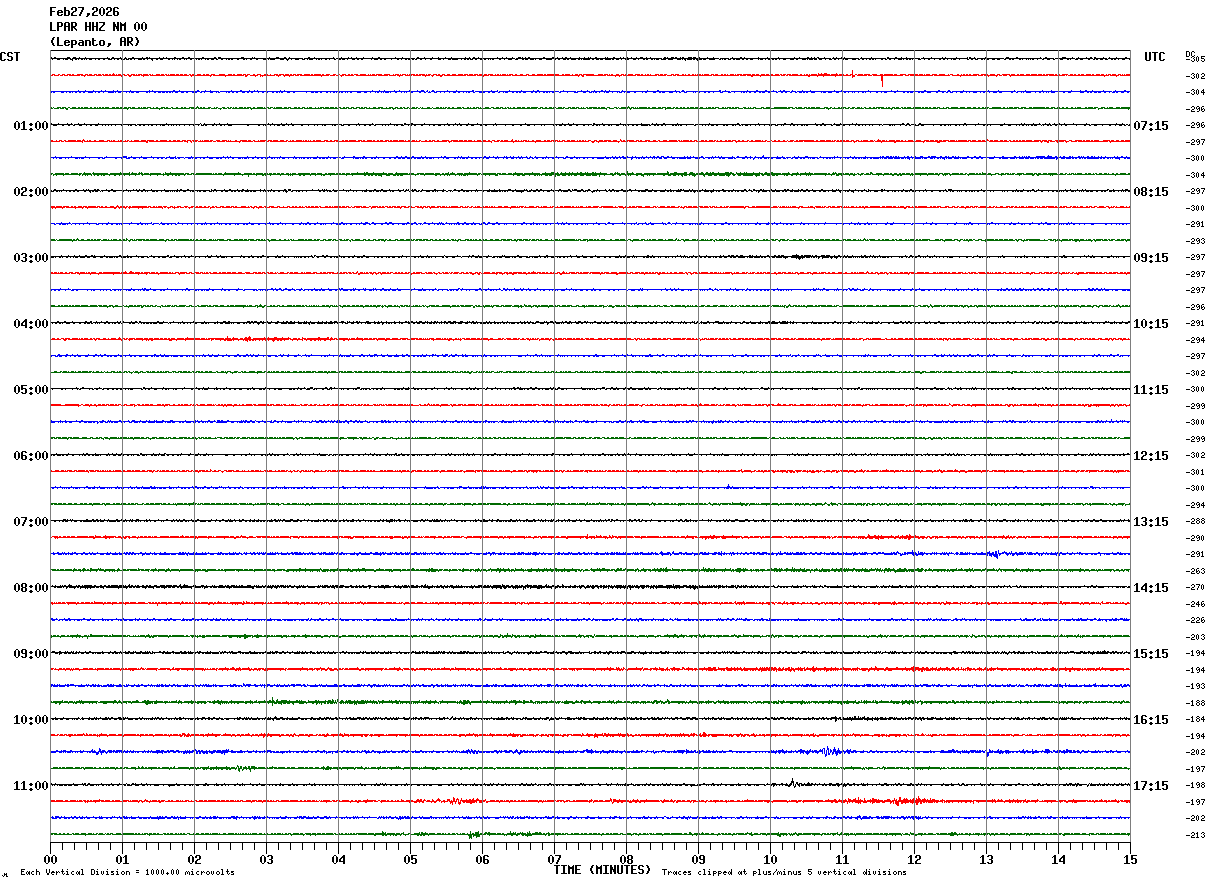Select the 08:00 CST time label
The width and height of the screenshot is (1210, 886).
point(31,588)
